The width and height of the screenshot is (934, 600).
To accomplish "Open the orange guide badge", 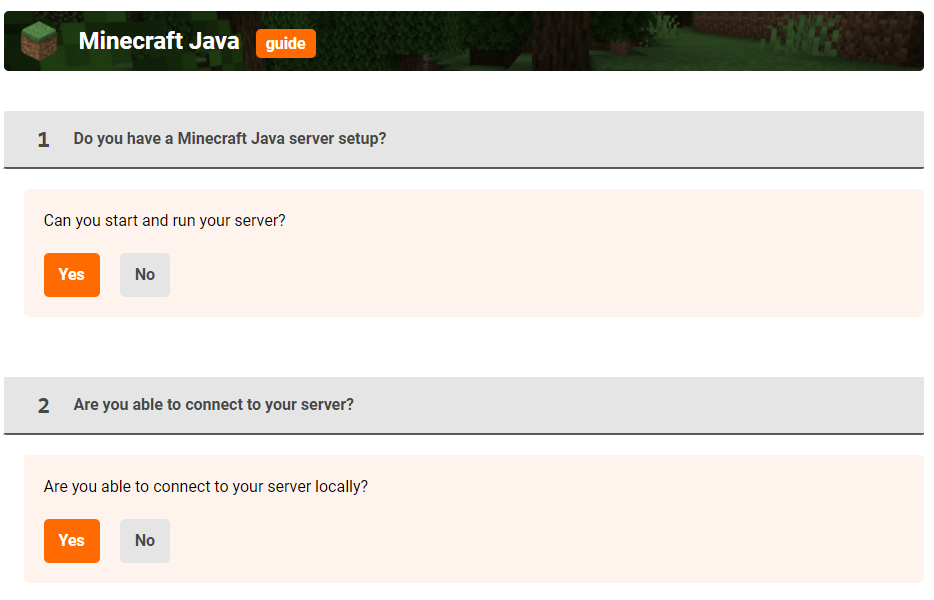I will [x=285, y=43].
